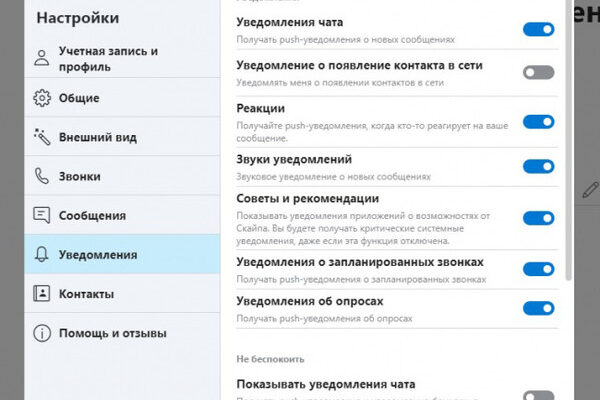The width and height of the screenshot is (600, 400).
Task: Click the phone handset icon for Звонки
Action: point(42,176)
